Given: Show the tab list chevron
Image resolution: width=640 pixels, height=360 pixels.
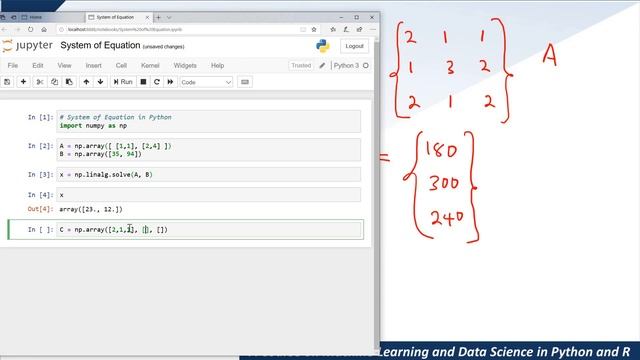Looking at the screenshot, I should pyautogui.click(x=169, y=17).
